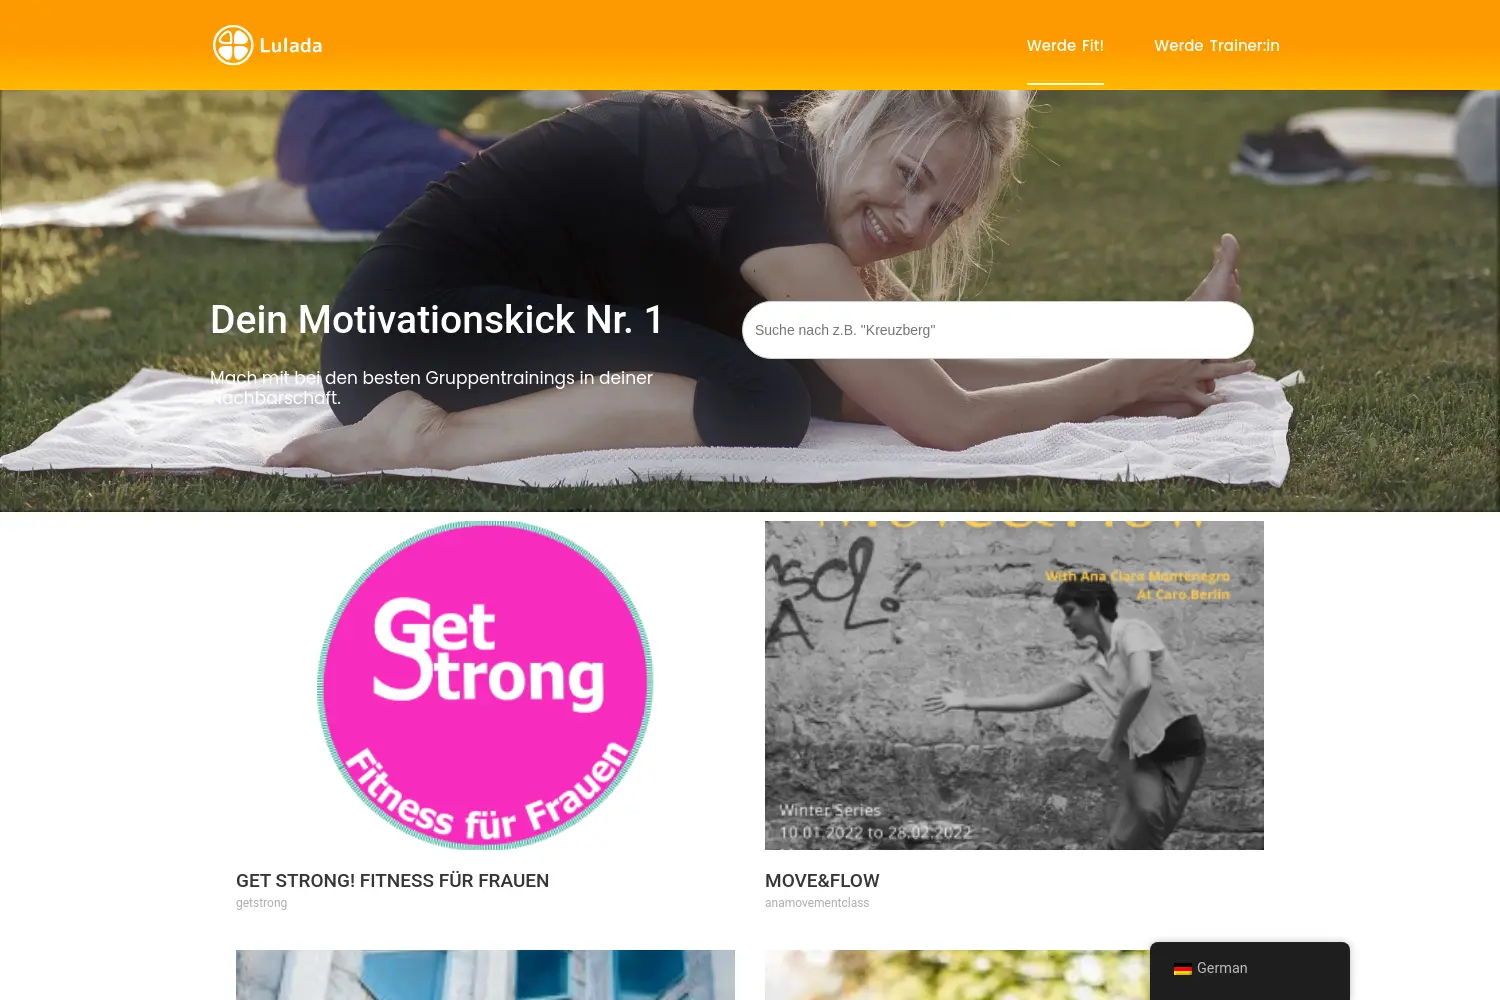
Task: Visit the anamovementclass trainer profile
Action: (817, 903)
